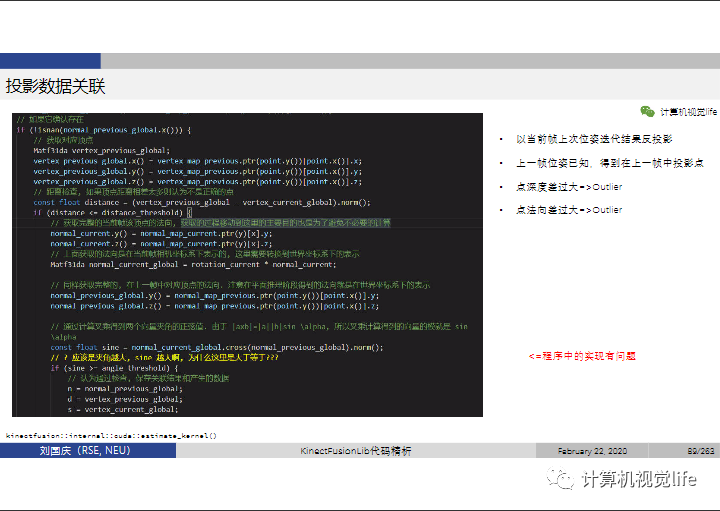Viewport: 720px width, 511px height.
Task: Click the line assigning normal_previous_global.y()
Action: pyautogui.click(x=215, y=296)
